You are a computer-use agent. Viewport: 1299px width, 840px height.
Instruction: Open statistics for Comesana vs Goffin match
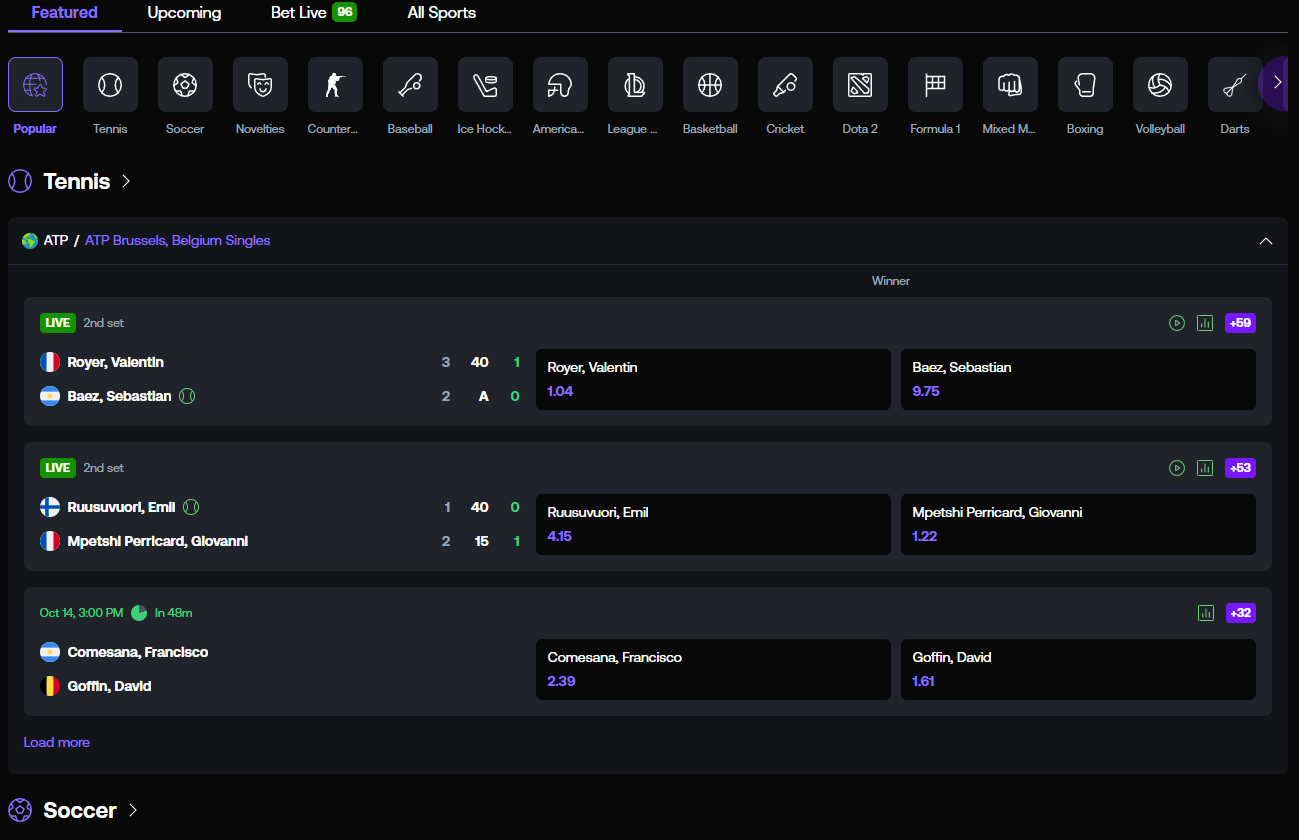[1205, 613]
